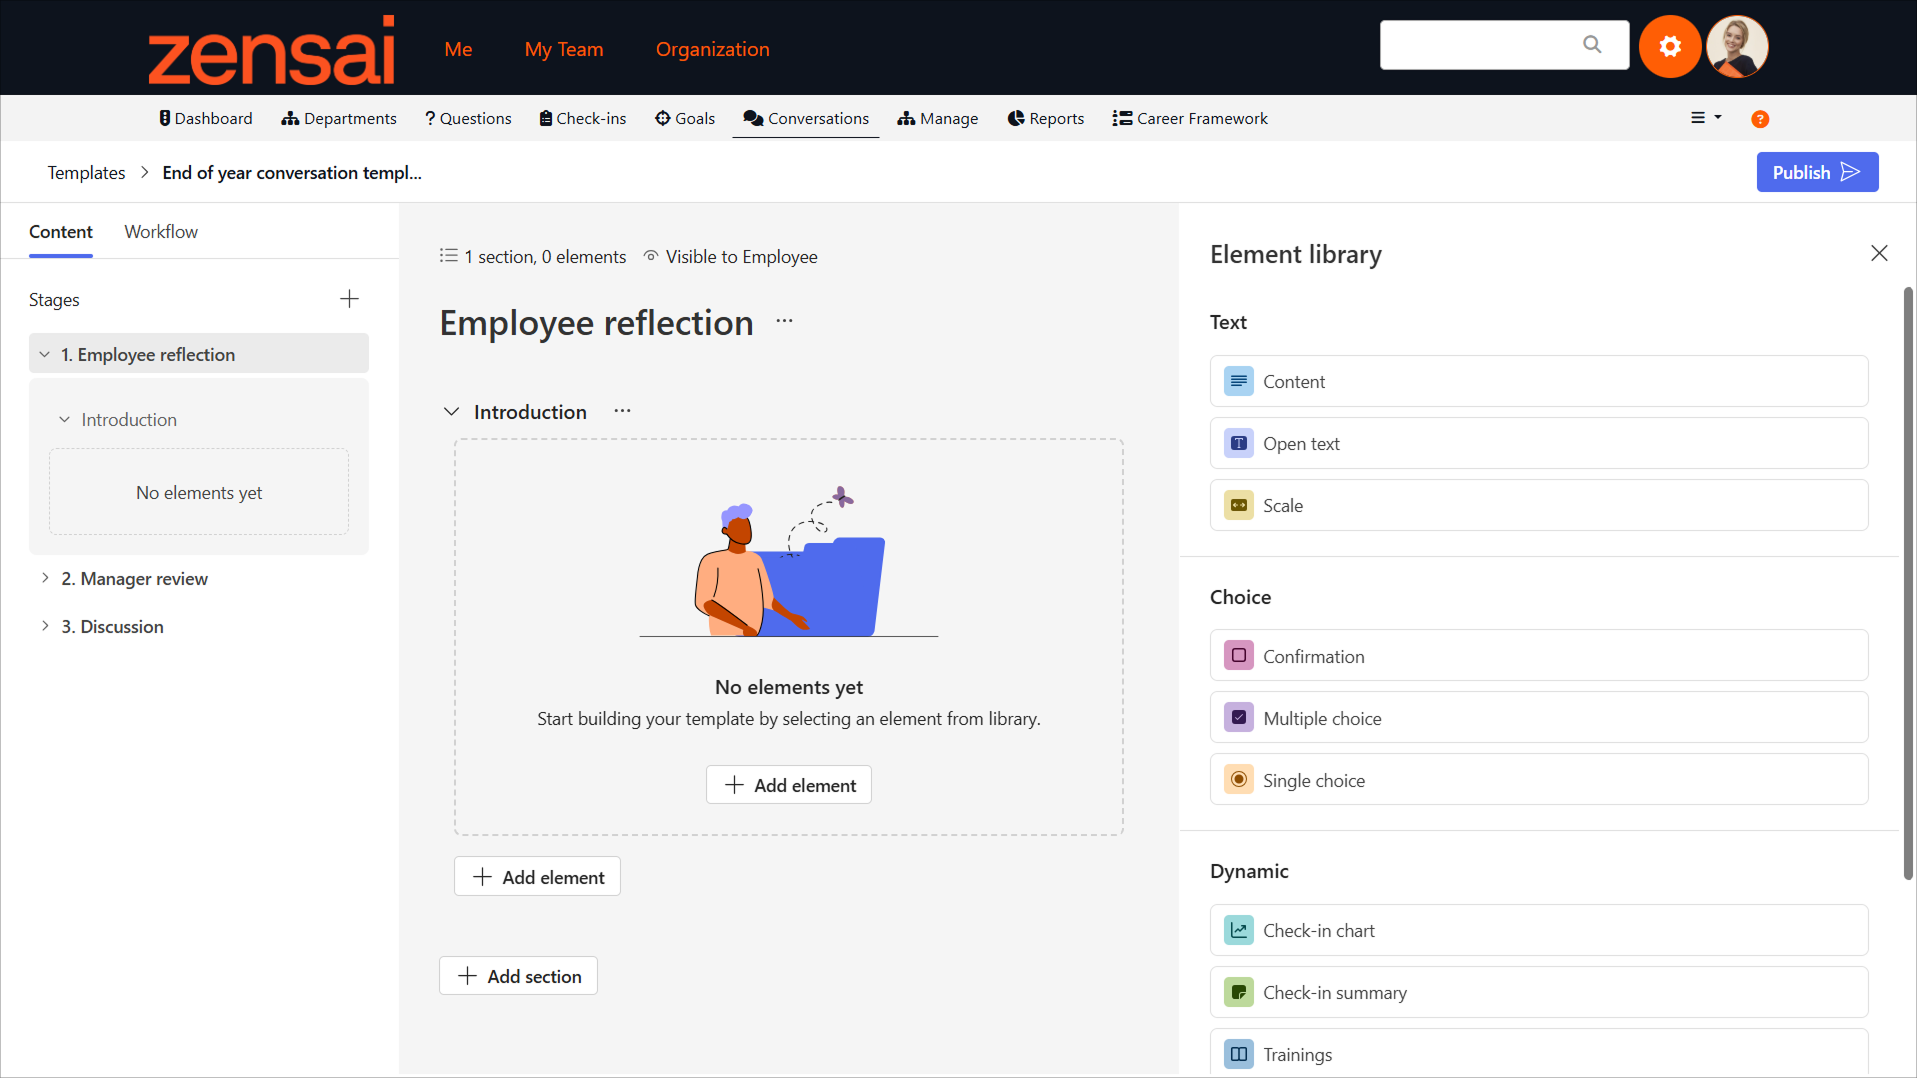Open the Goals navigation item
1917x1078 pixels.
tap(685, 118)
